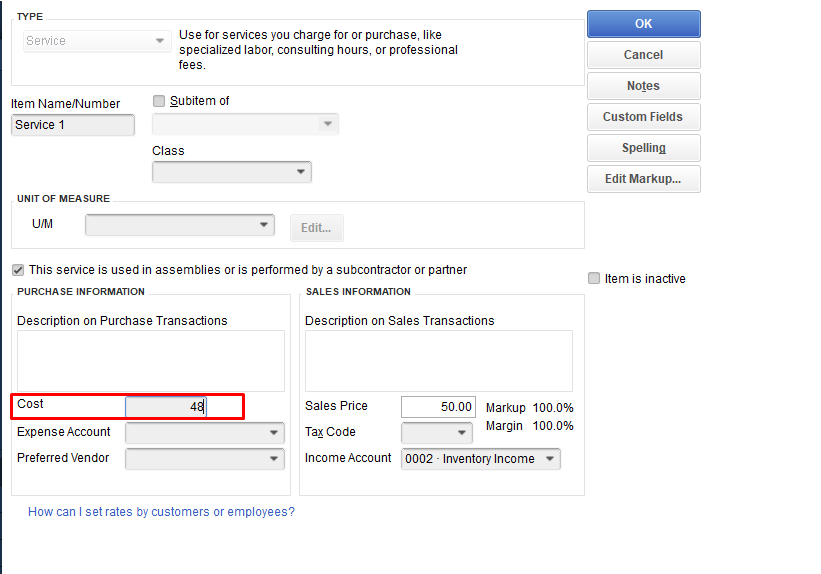Check the Item is inactive box
The width and height of the screenshot is (821, 574).
pos(595,279)
